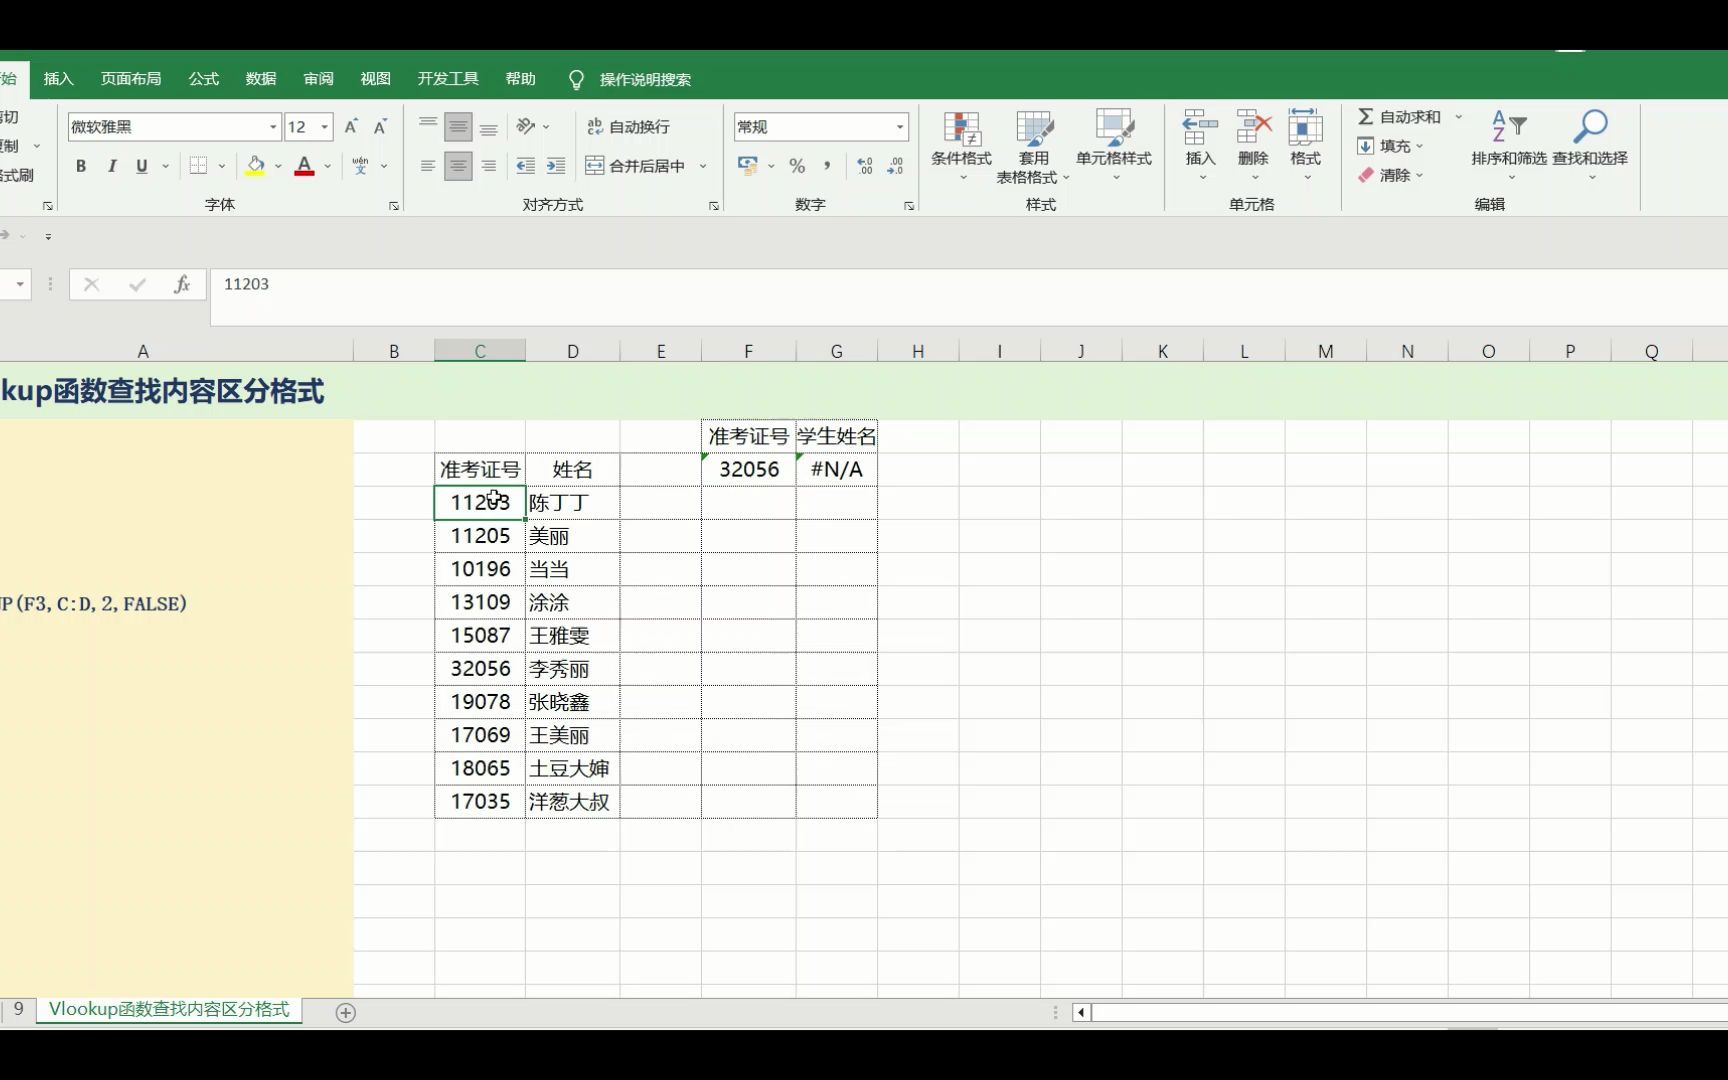Screen dimensions: 1728x1080
Task: Toggle bold formatting on cell text
Action: (81, 166)
